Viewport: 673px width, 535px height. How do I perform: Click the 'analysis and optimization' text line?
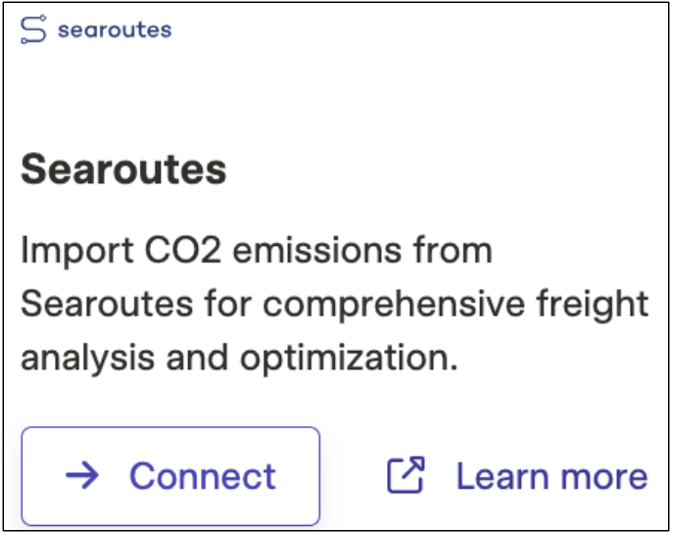(x=239, y=358)
